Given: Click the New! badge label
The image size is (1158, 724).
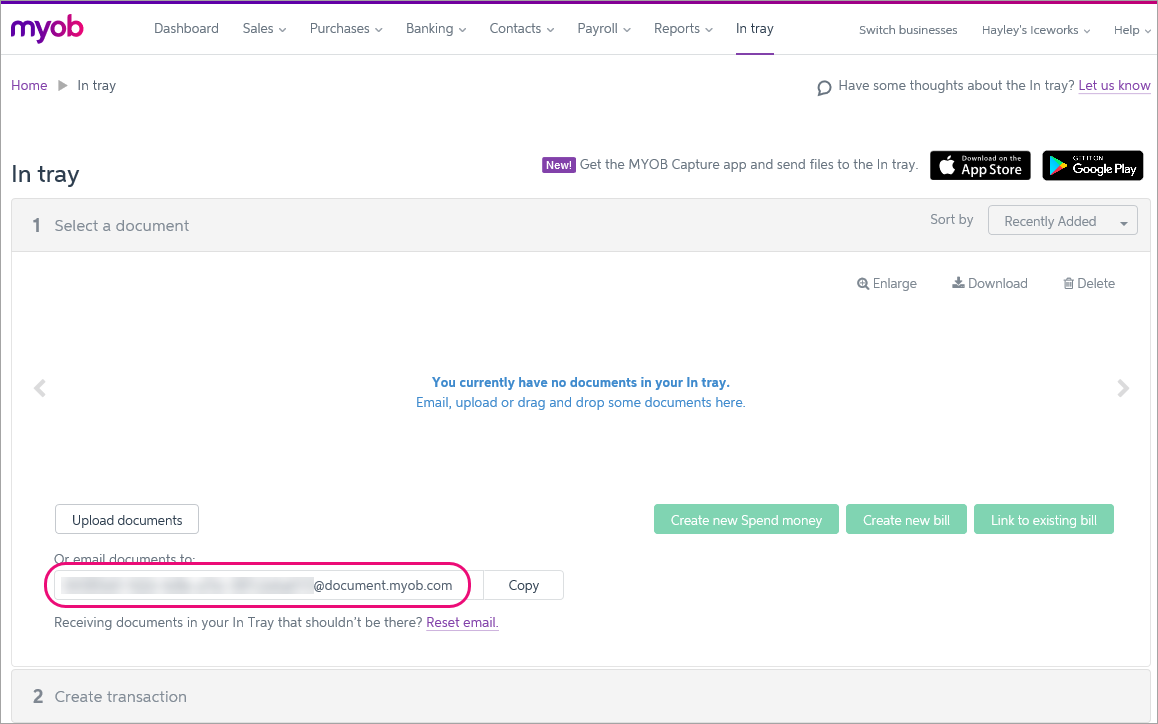Looking at the screenshot, I should pyautogui.click(x=558, y=165).
